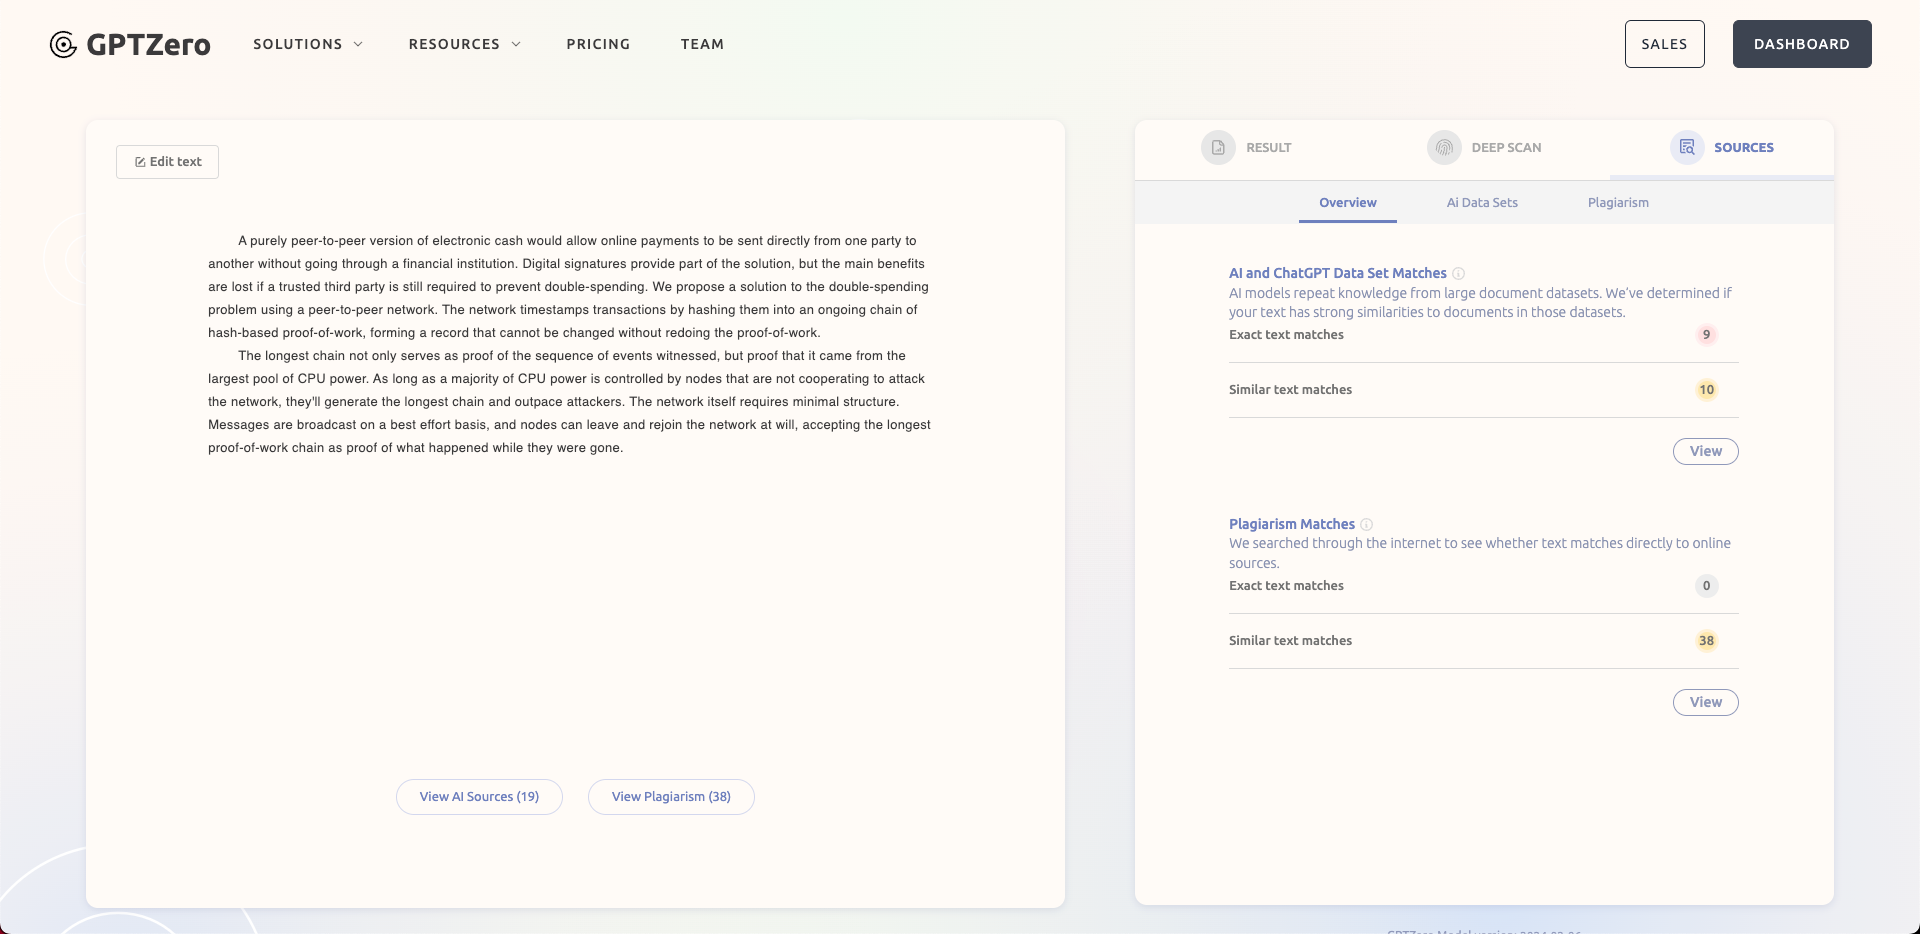Click the AI exact text matches count 9
Screen dimensions: 1920x934
[x=1707, y=335]
